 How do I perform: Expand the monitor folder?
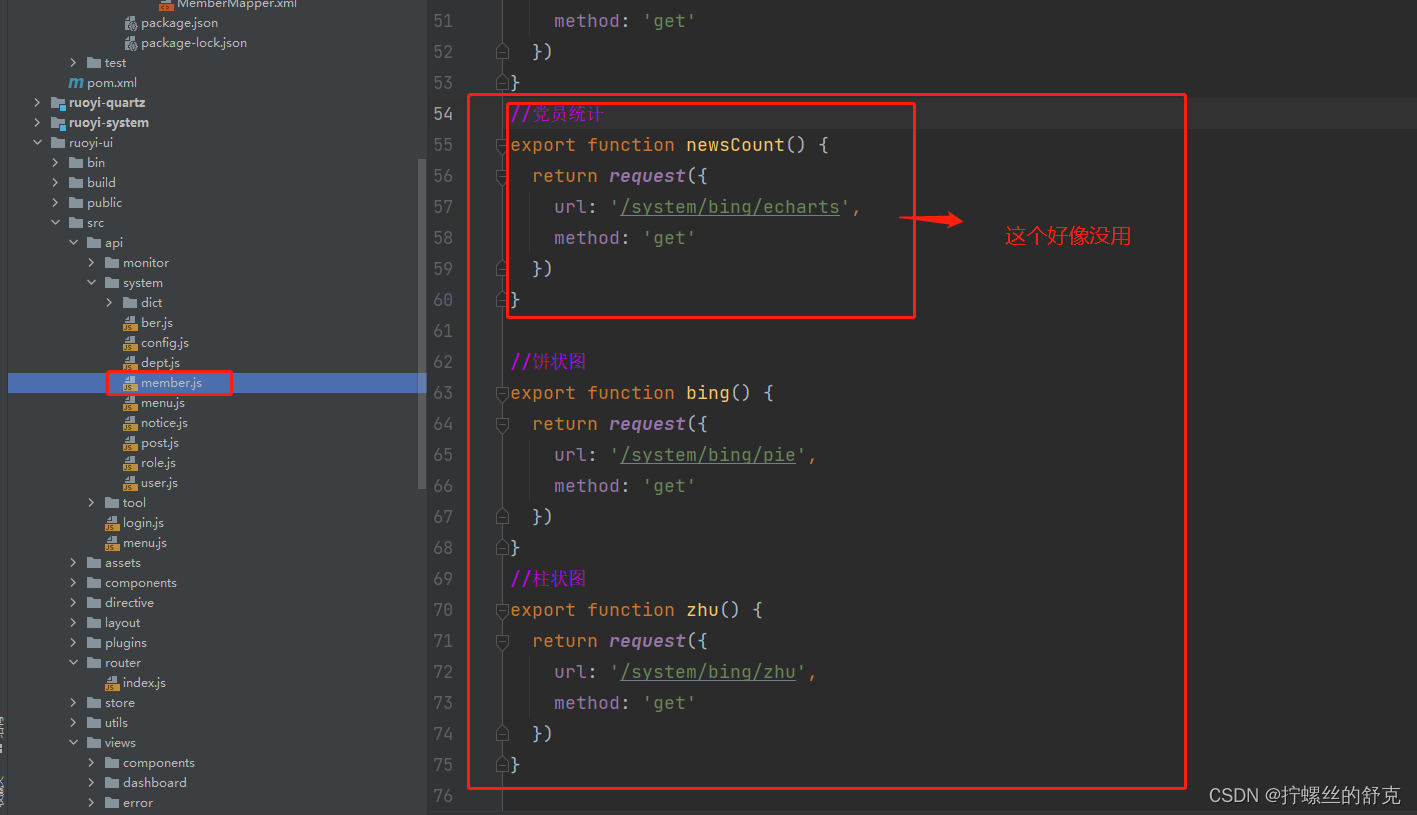(91, 263)
